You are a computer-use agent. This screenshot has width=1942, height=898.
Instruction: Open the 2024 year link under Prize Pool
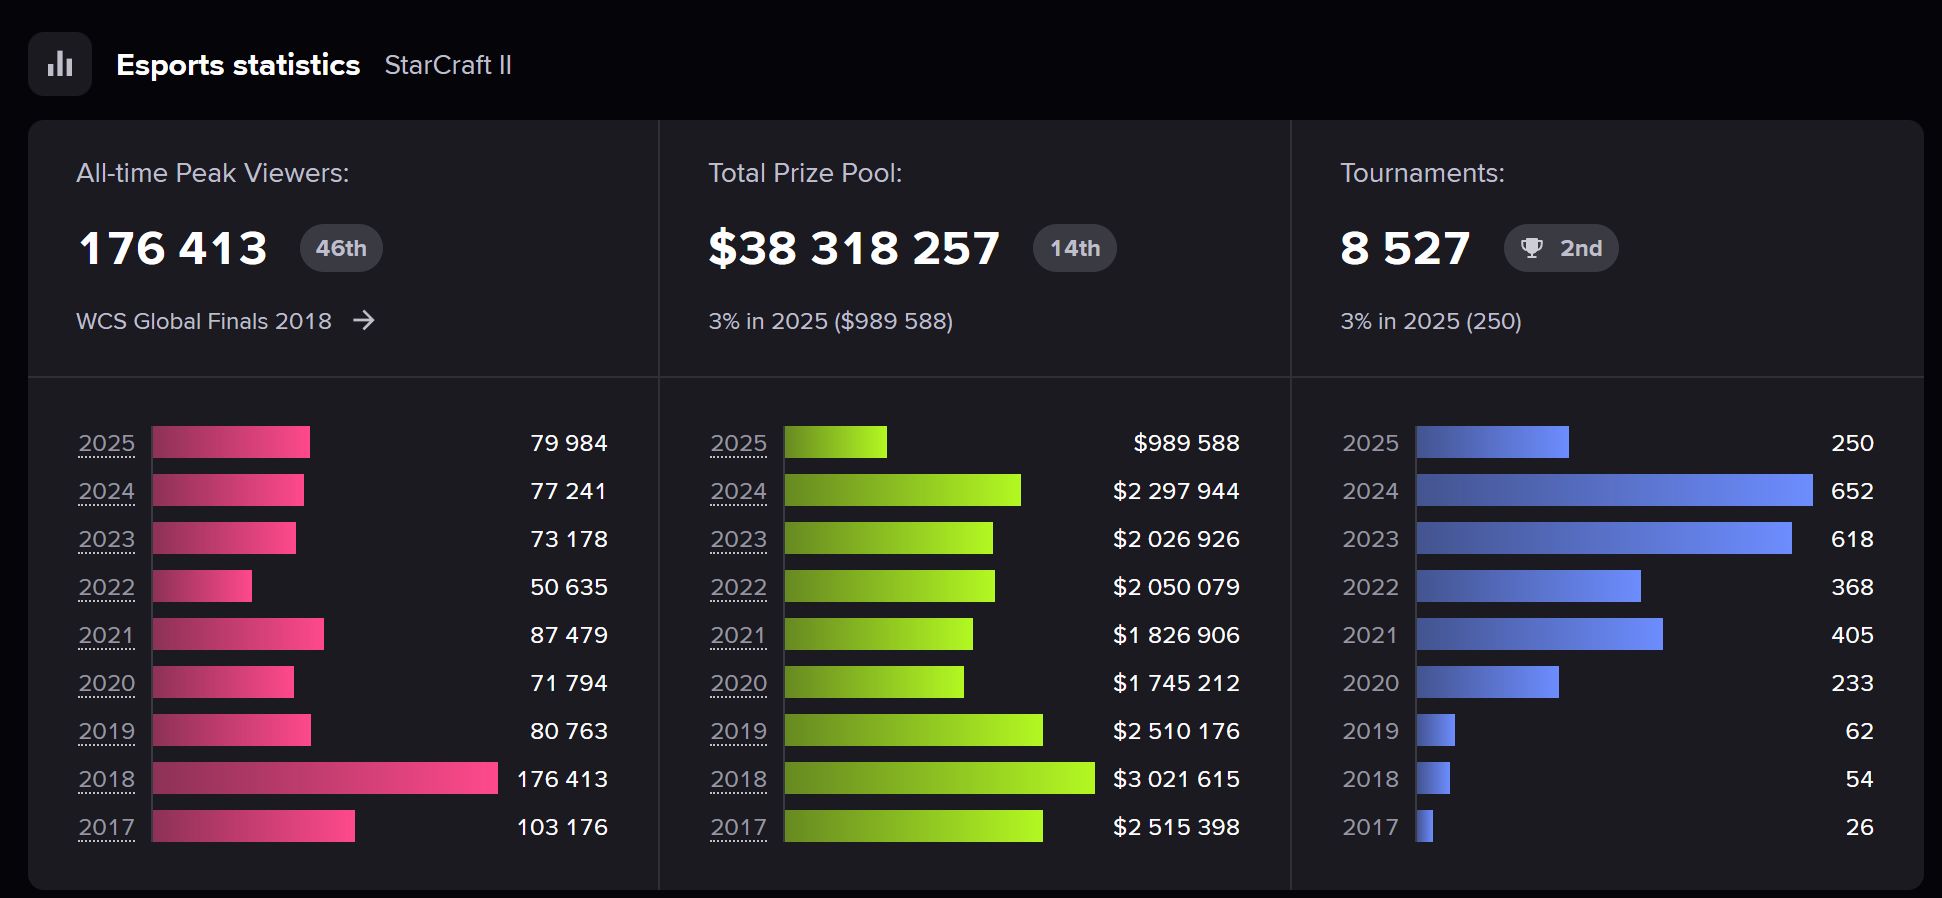click(x=739, y=491)
